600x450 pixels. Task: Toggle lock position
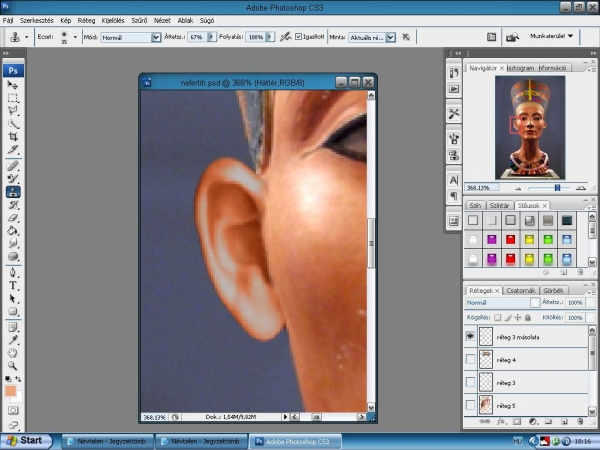point(518,318)
